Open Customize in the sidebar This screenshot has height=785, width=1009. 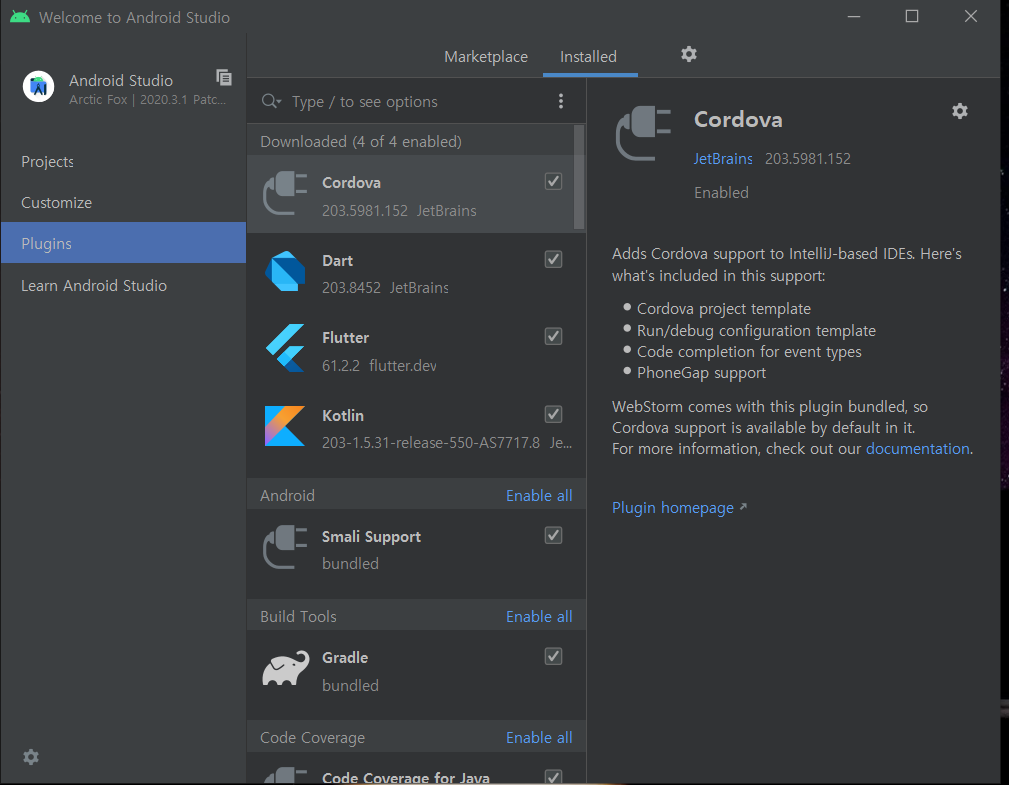pos(57,203)
